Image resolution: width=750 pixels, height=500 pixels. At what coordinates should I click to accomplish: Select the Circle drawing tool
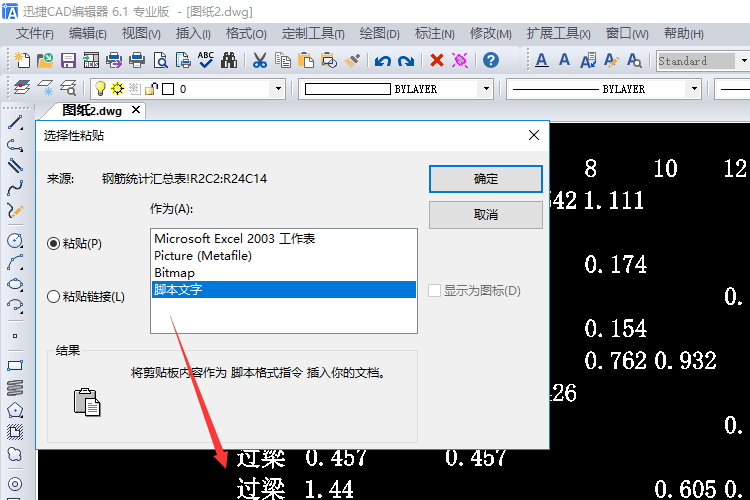pyautogui.click(x=15, y=240)
